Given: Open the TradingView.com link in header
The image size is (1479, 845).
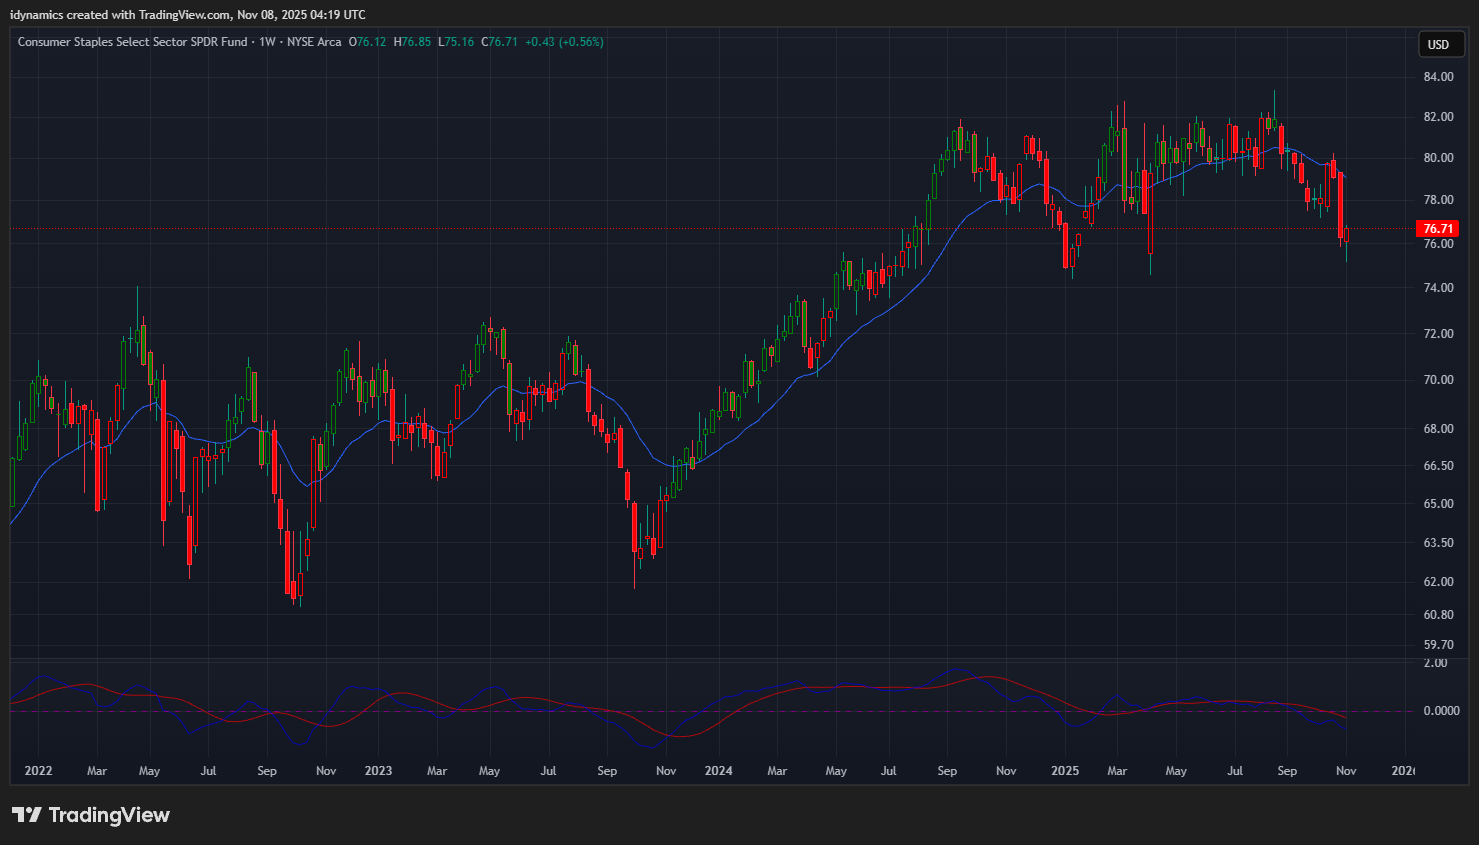Looking at the screenshot, I should [185, 15].
